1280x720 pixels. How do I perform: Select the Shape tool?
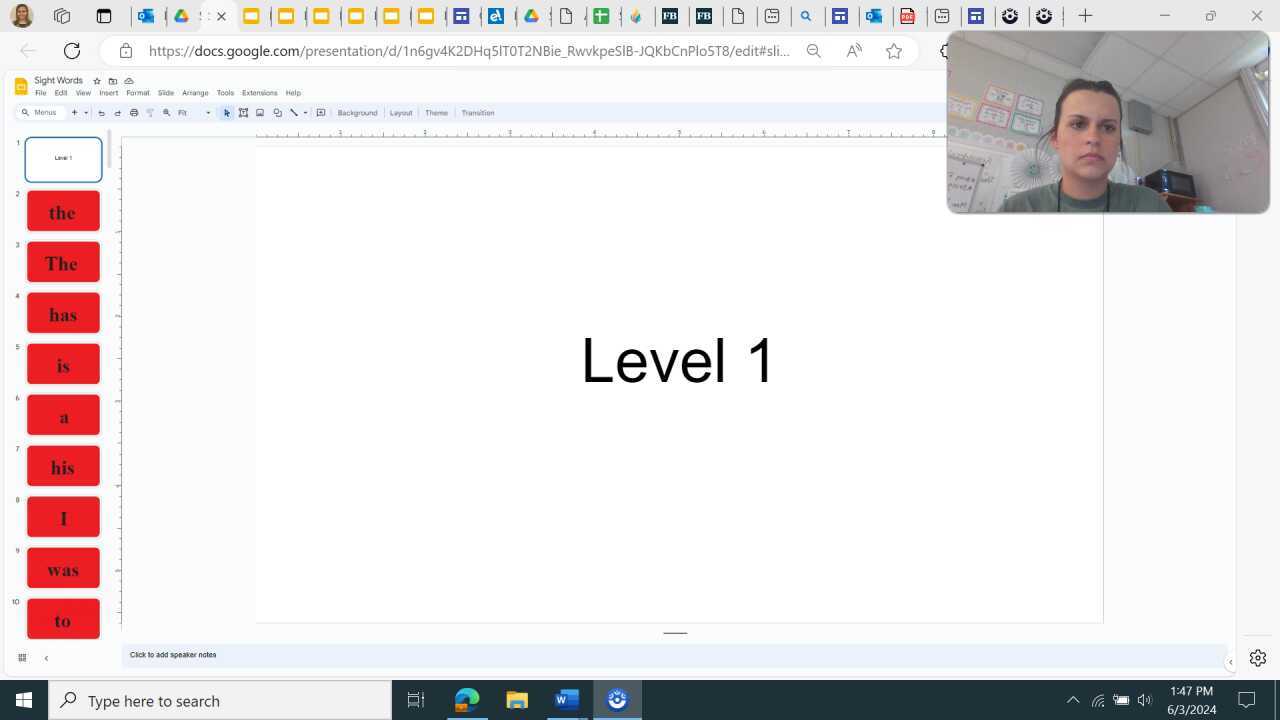(277, 112)
